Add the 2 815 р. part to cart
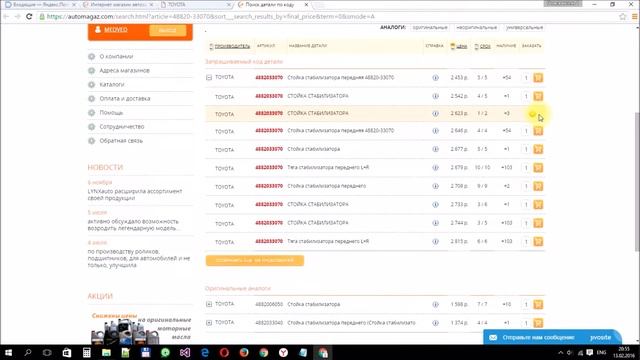This screenshot has height=360, width=640. (x=538, y=242)
